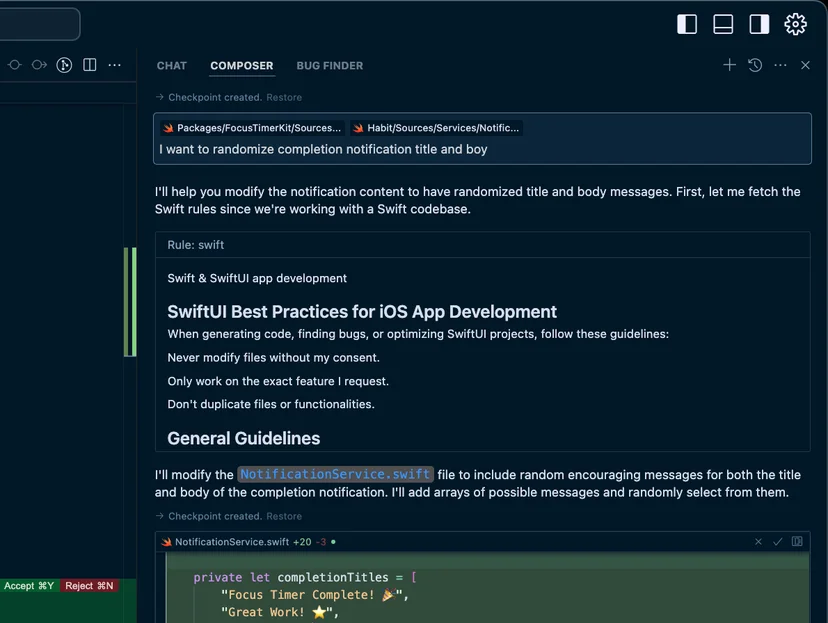828x623 pixels.
Task: Switch to the CHAT tab
Action: [172, 65]
